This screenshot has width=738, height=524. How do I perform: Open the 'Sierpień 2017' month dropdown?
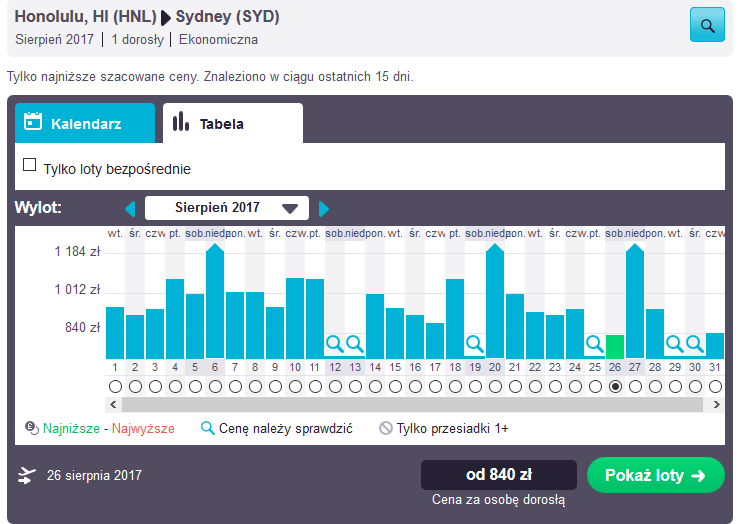tap(227, 208)
